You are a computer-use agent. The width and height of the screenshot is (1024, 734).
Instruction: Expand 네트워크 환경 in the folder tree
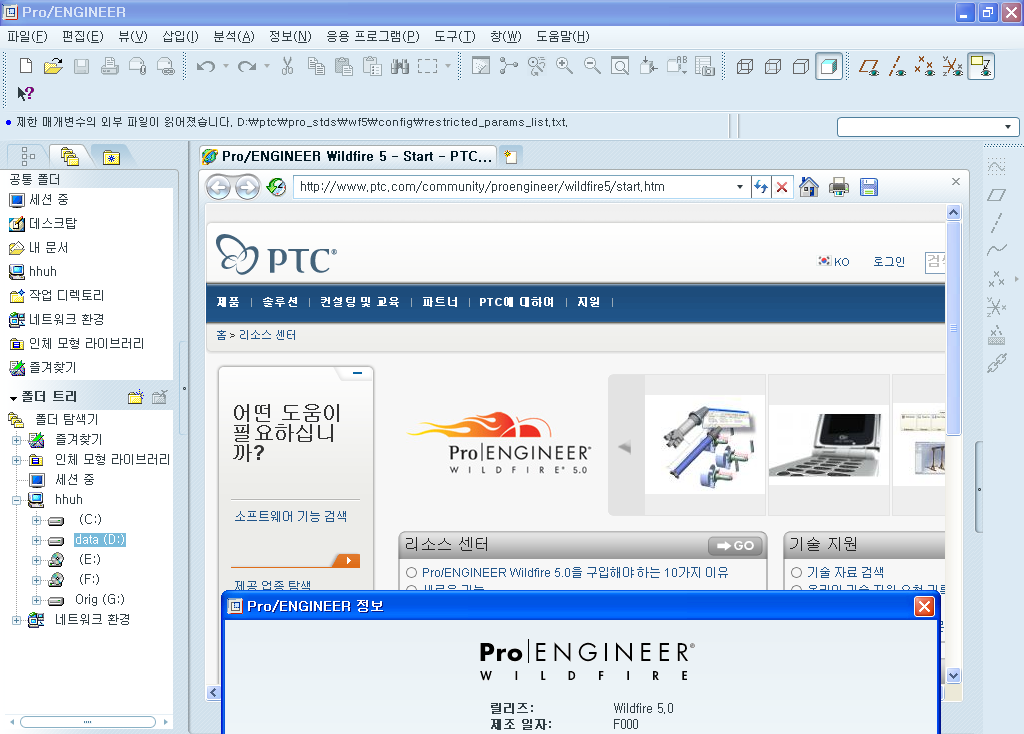point(16,620)
